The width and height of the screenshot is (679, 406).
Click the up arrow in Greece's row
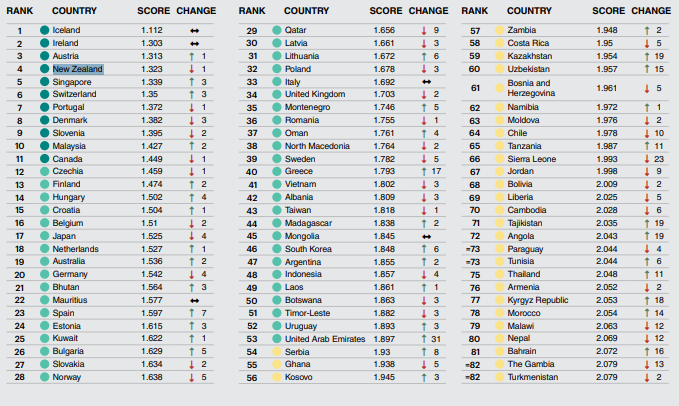coord(424,172)
